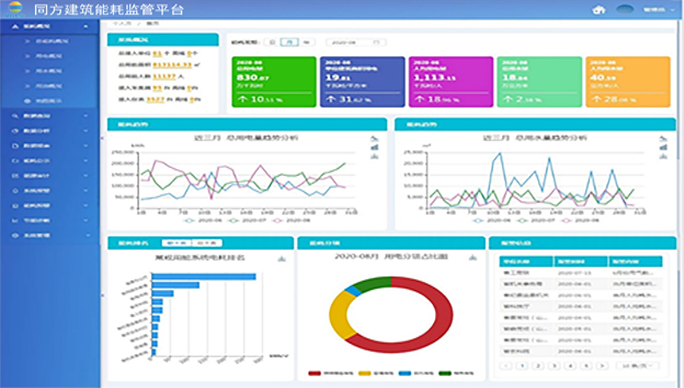The image size is (684, 388).
Task: Click the blue 19.81 card
Action: pos(362,82)
